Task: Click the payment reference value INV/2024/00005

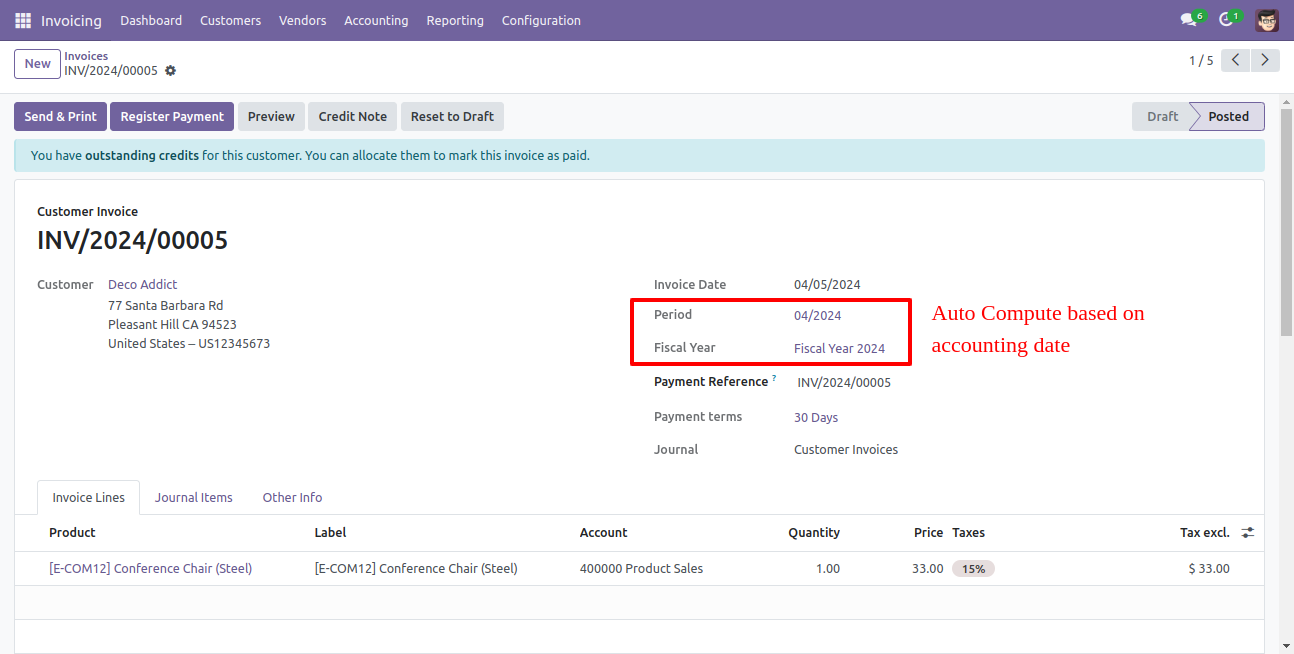Action: pyautogui.click(x=844, y=383)
